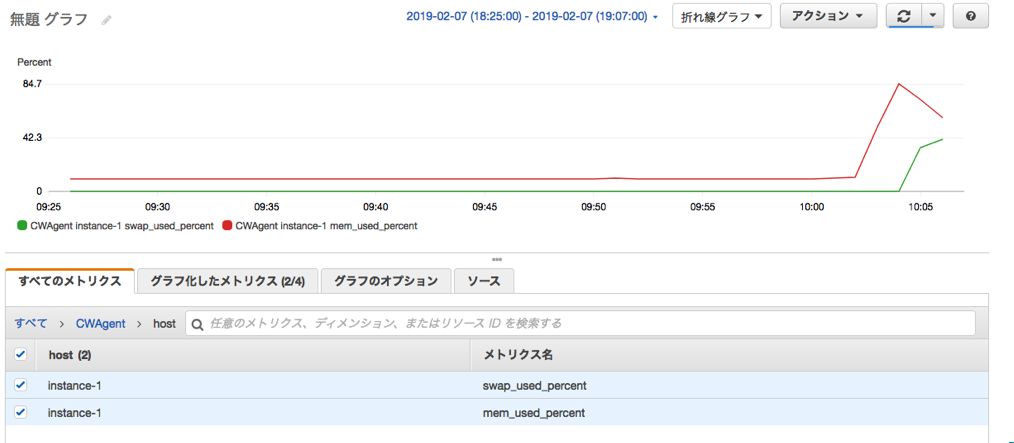Click the すべて breadcrumb link

coord(30,324)
